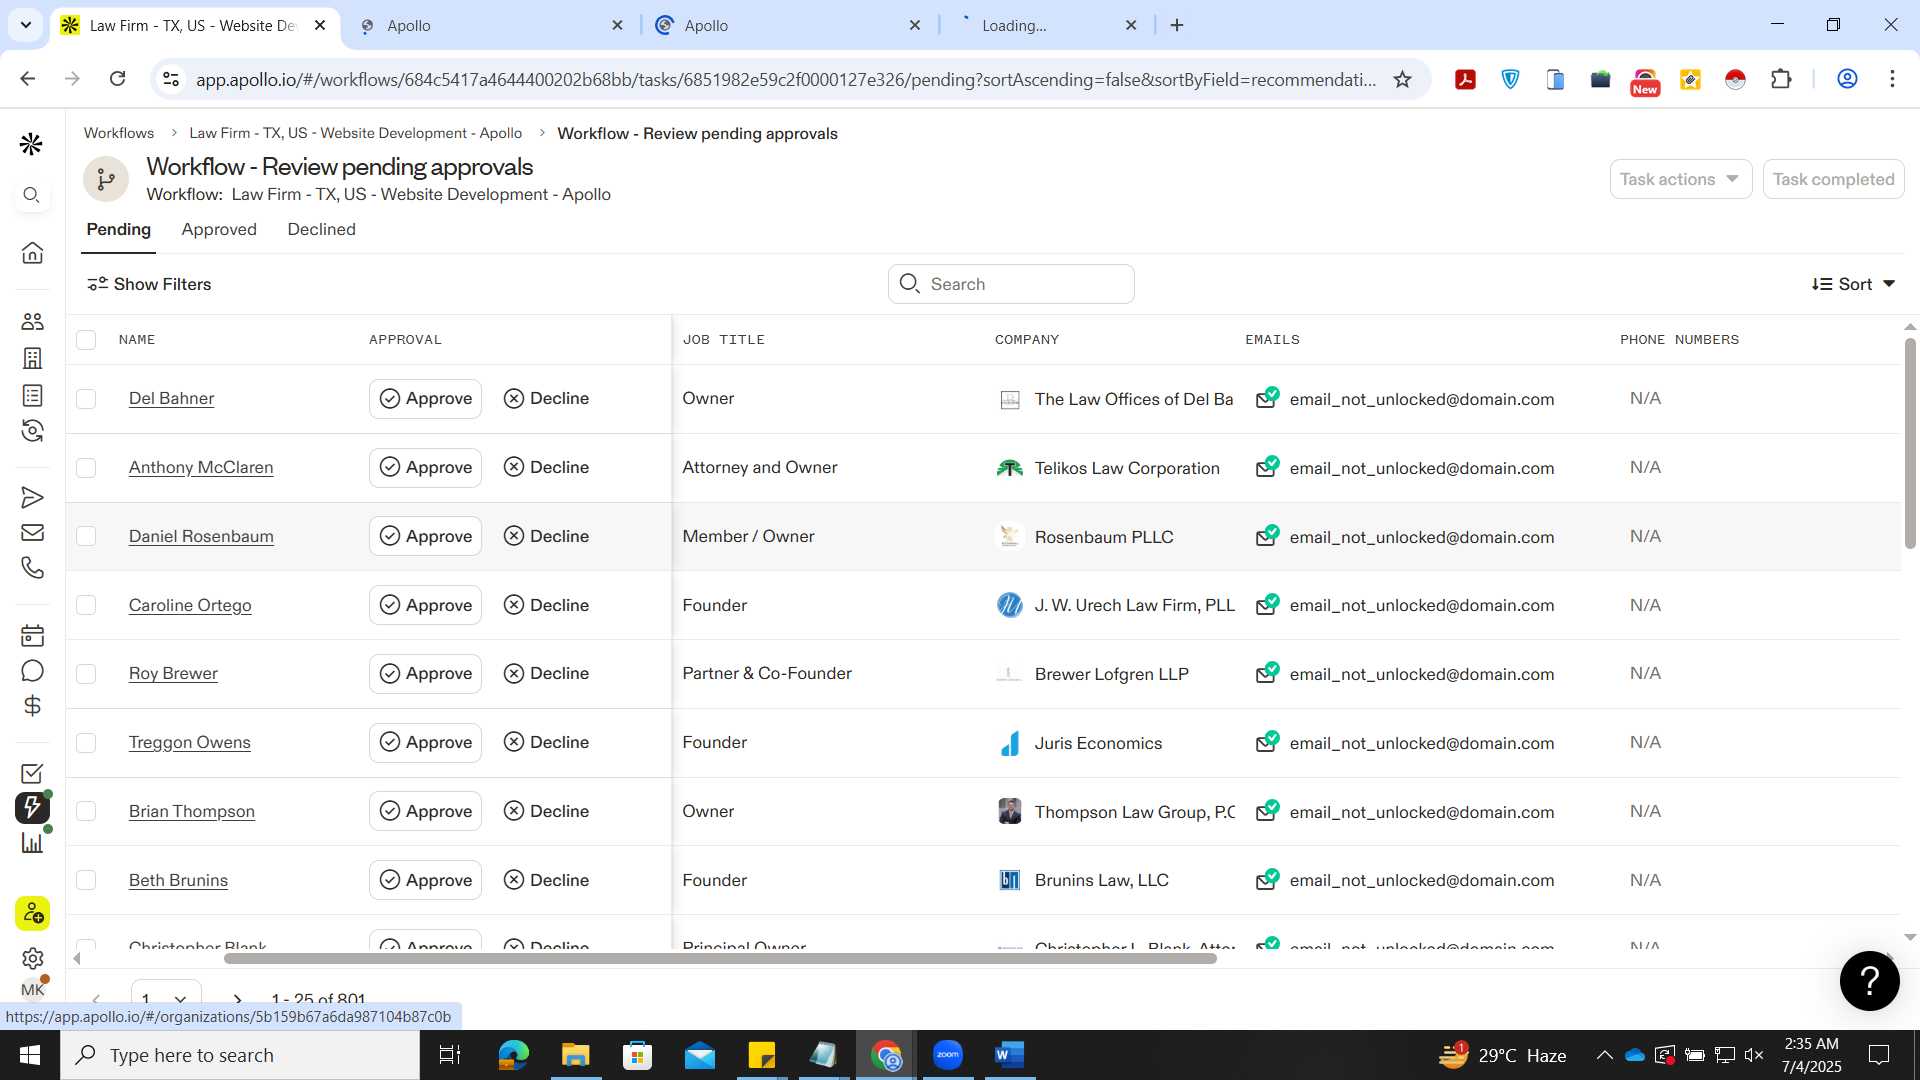Click the sidebar search magnifier icon
1920x1080 pixels.
32,195
